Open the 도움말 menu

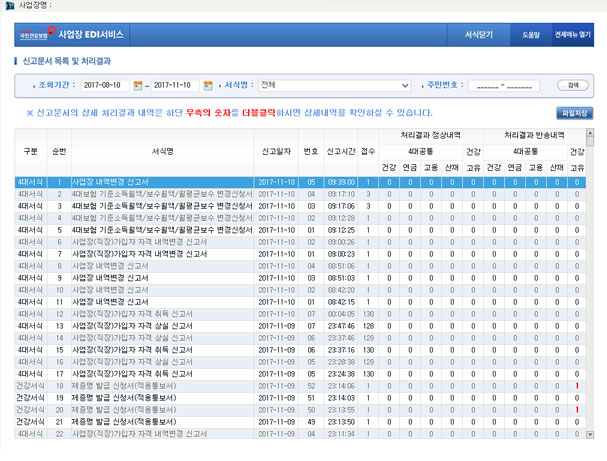[x=531, y=35]
